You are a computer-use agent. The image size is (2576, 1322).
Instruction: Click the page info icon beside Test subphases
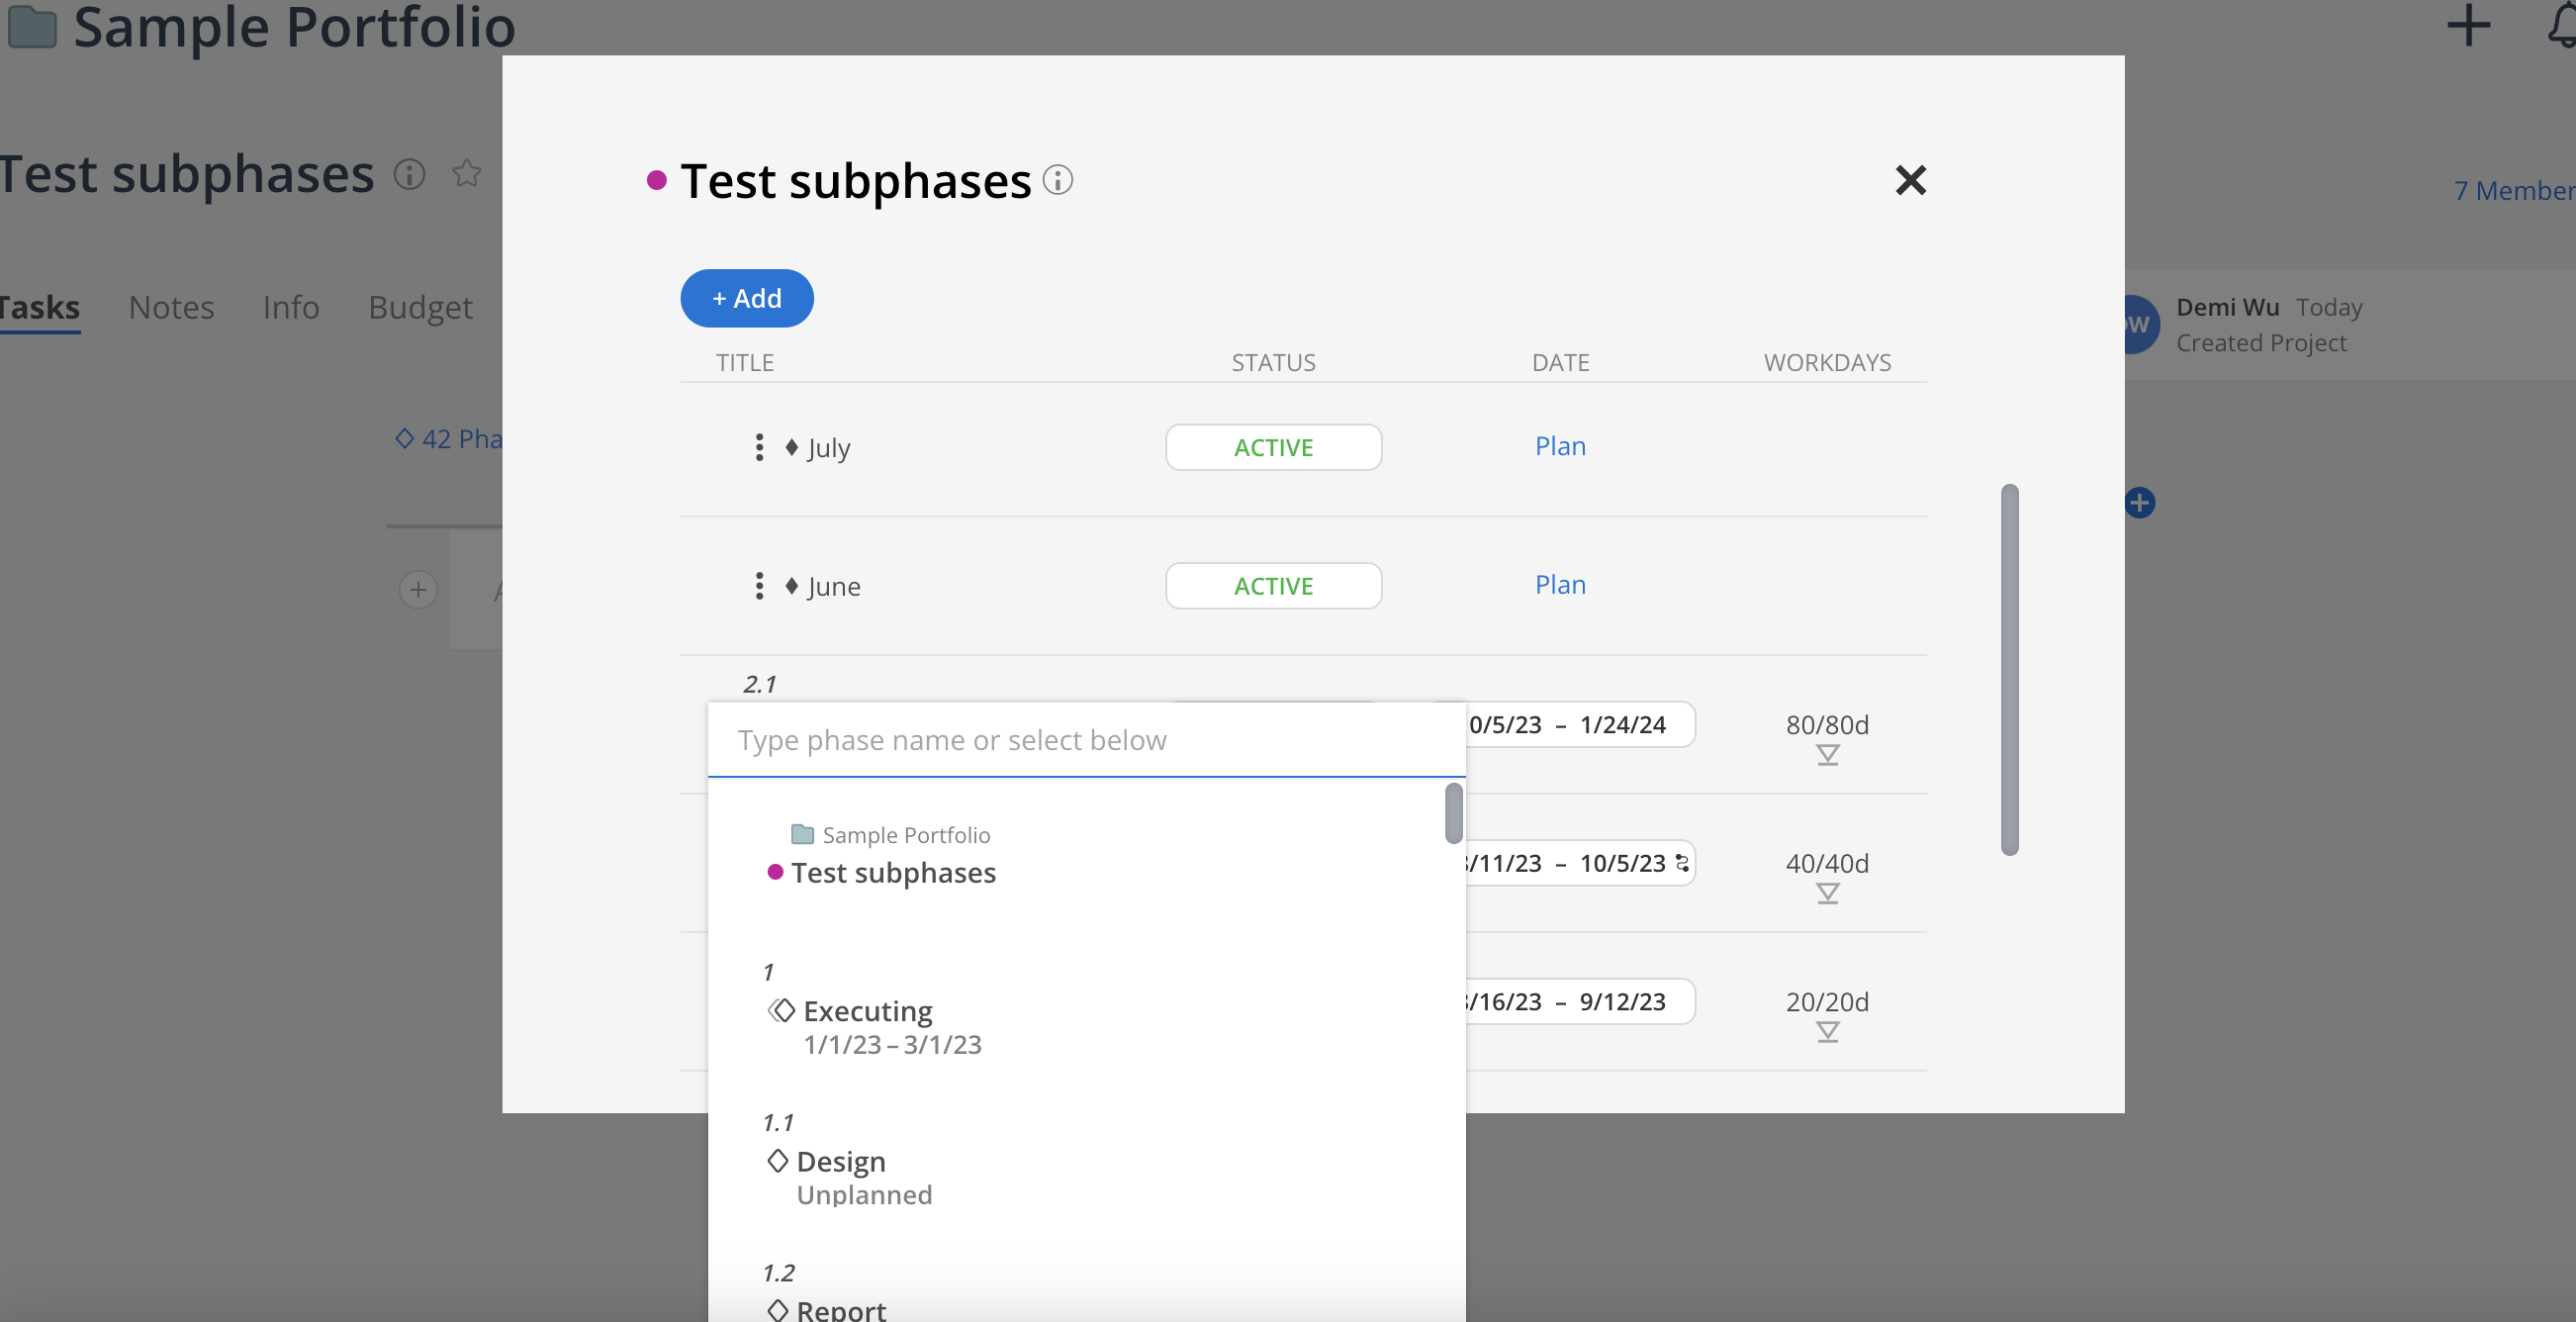click(x=409, y=174)
